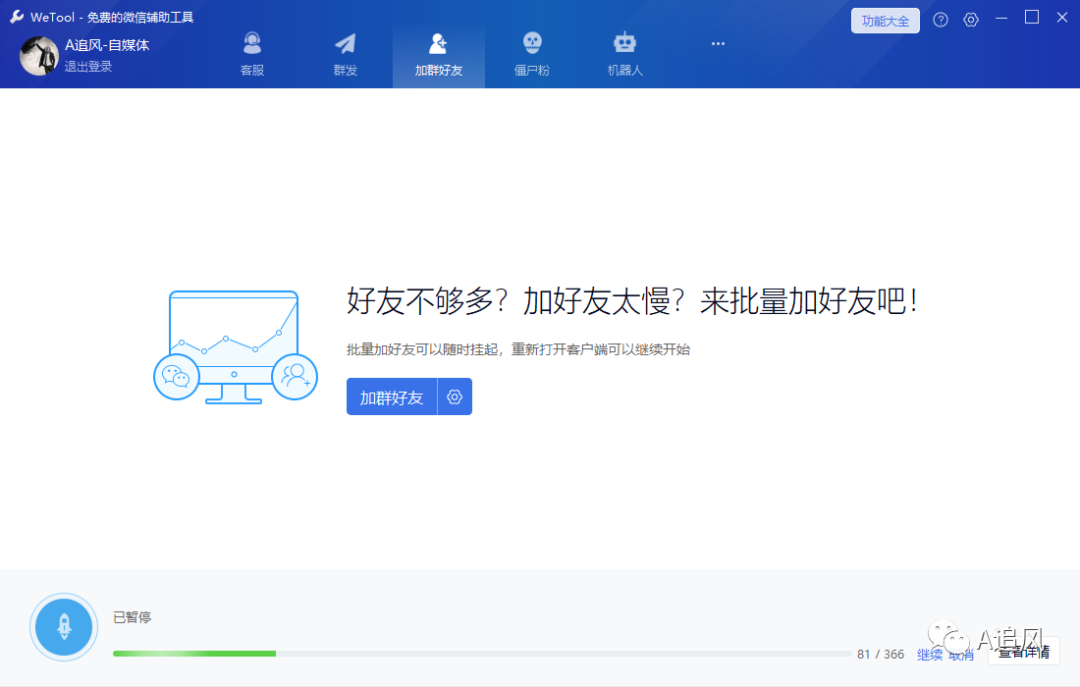This screenshot has width=1080, height=687.
Task: Switch to the 群发 mass send tab
Action: (x=345, y=54)
